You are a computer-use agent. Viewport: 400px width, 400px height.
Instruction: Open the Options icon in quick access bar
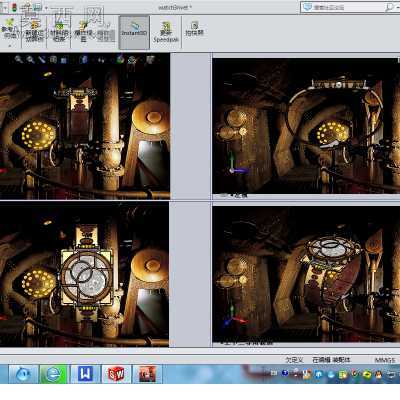(x=37, y=7)
